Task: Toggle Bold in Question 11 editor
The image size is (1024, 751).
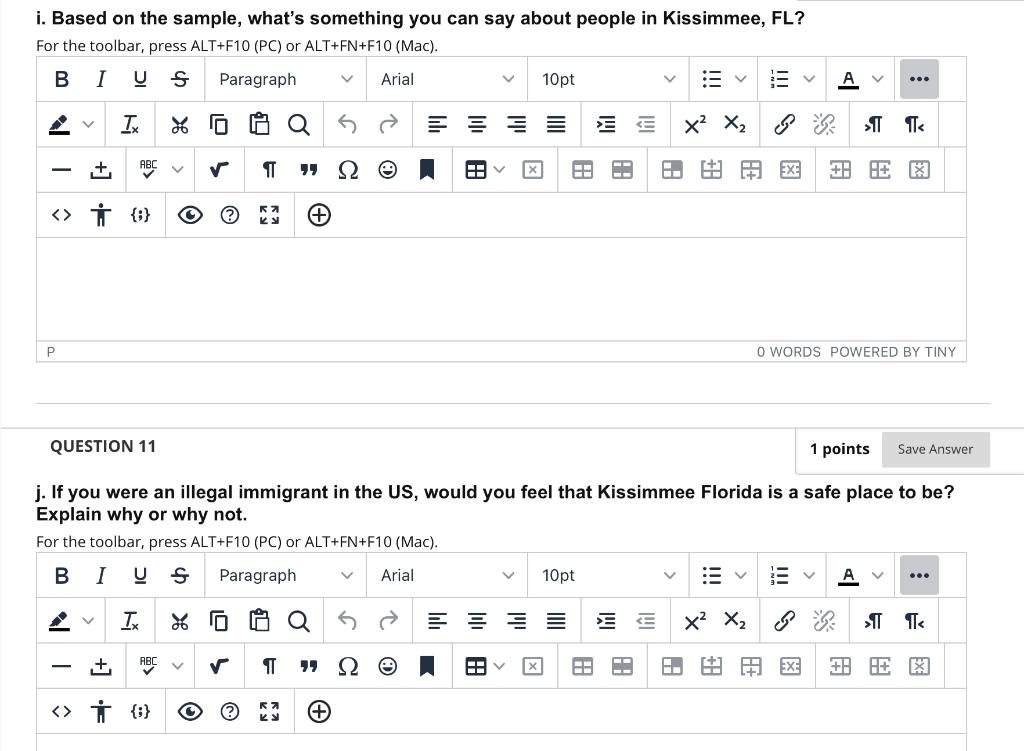Action: coord(61,575)
